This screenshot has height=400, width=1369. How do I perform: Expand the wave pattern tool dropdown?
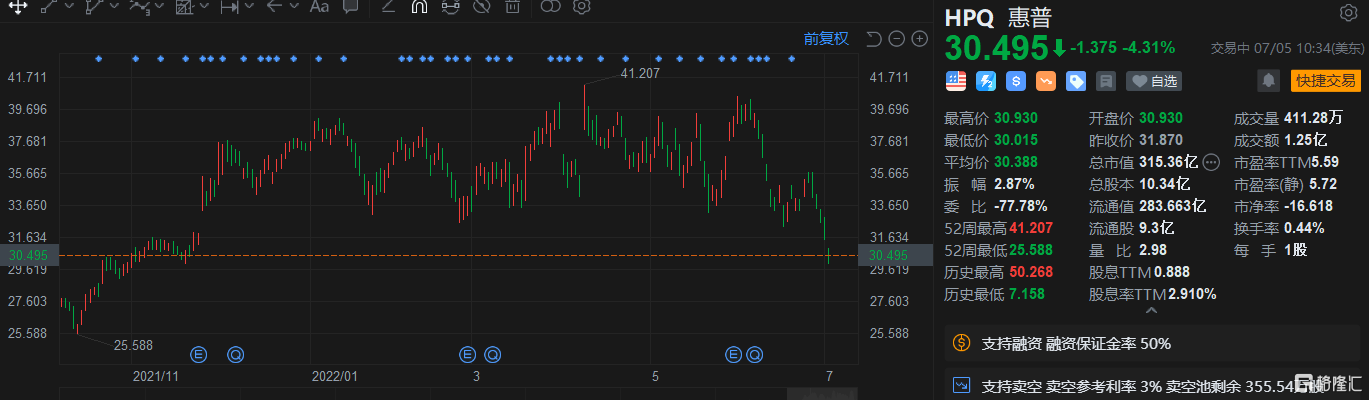pos(159,6)
